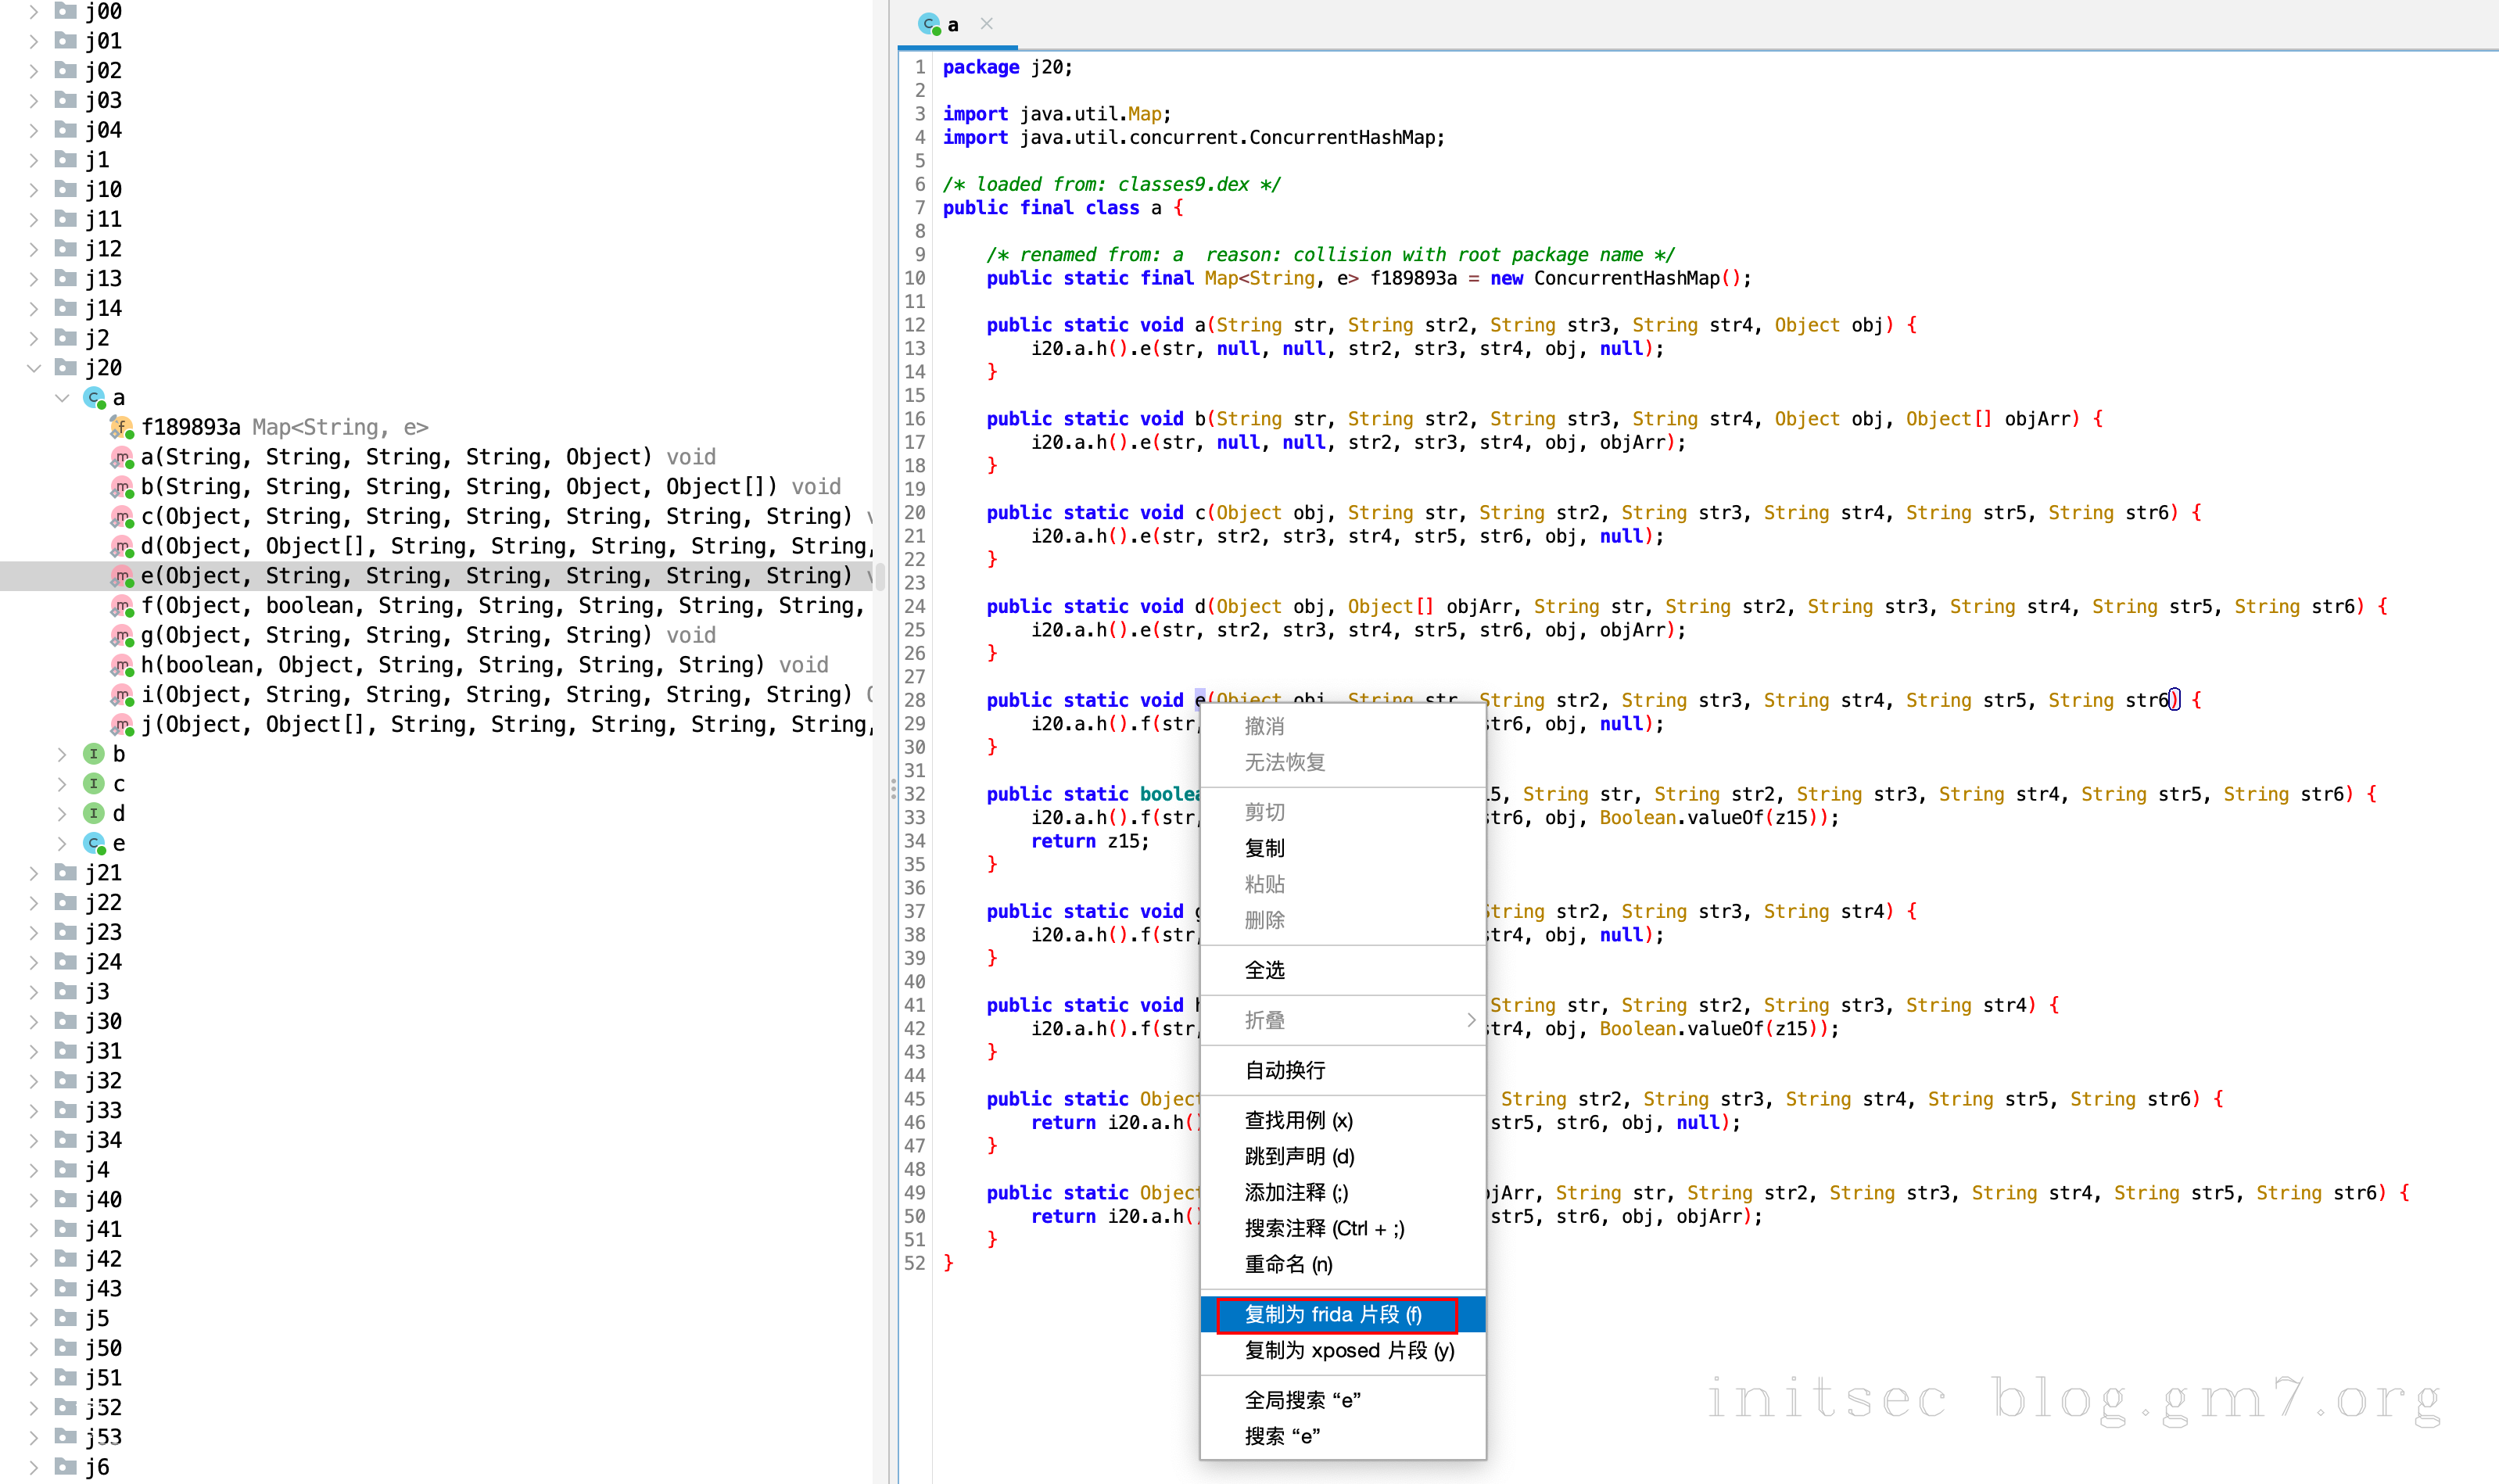
Task: Click the class icon next to e
Action: [x=94, y=844]
